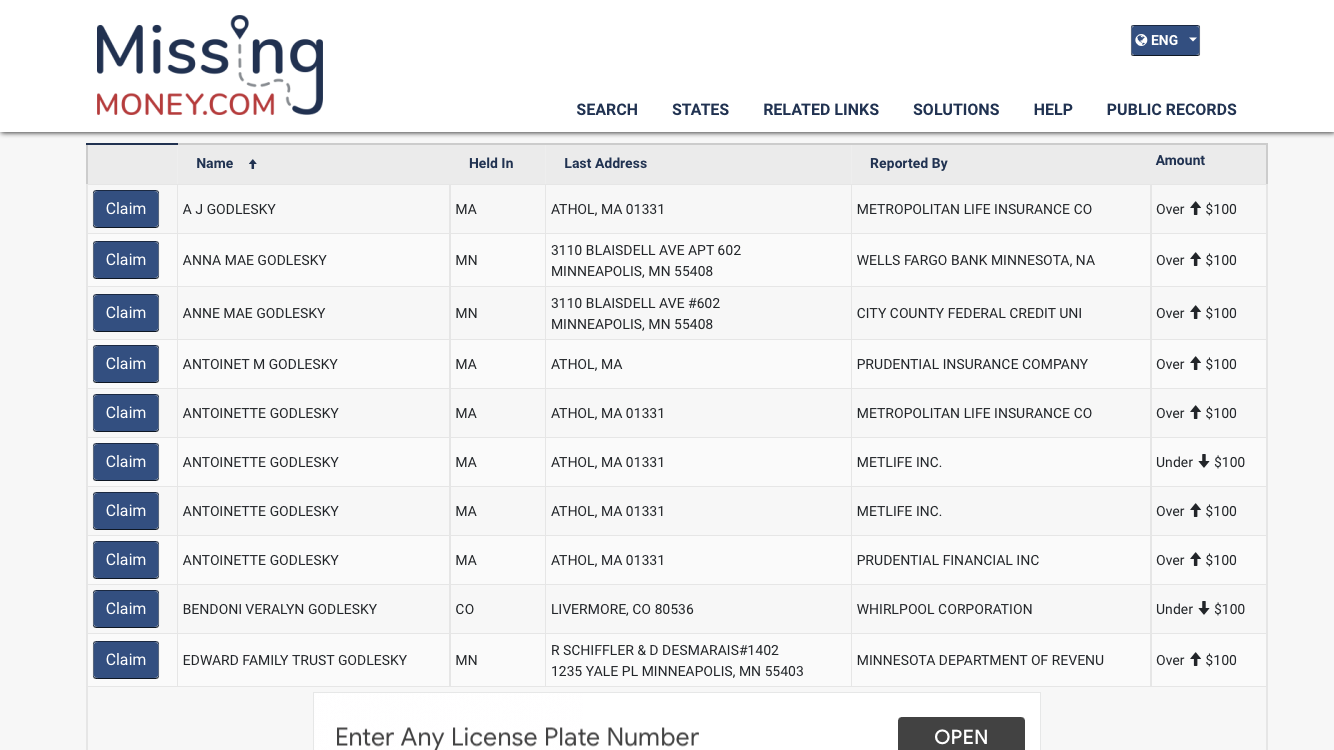Viewport: 1334px width, 750px height.
Task: Claim the ANNA MAE GODLESKY record
Action: (126, 260)
